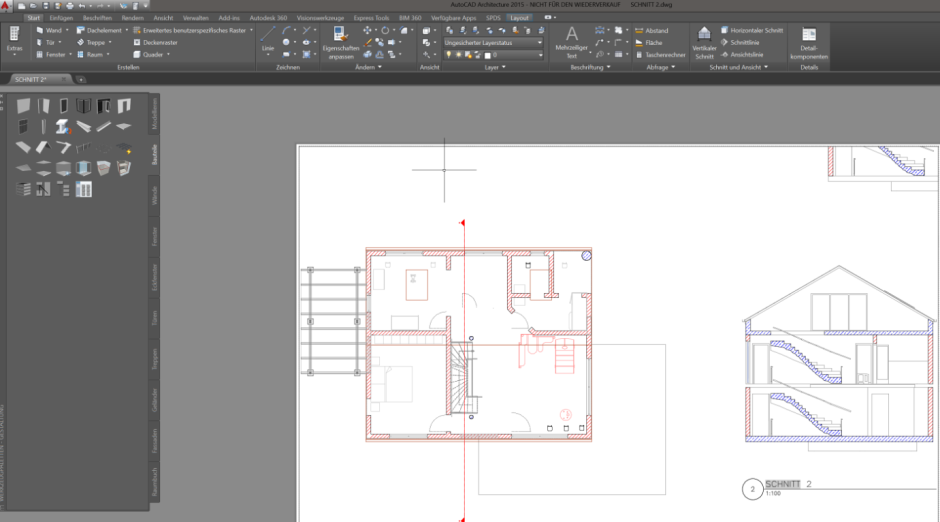This screenshot has height=522, width=940.
Task: Toggle the layer freeze sun icon
Action: (x=458, y=55)
